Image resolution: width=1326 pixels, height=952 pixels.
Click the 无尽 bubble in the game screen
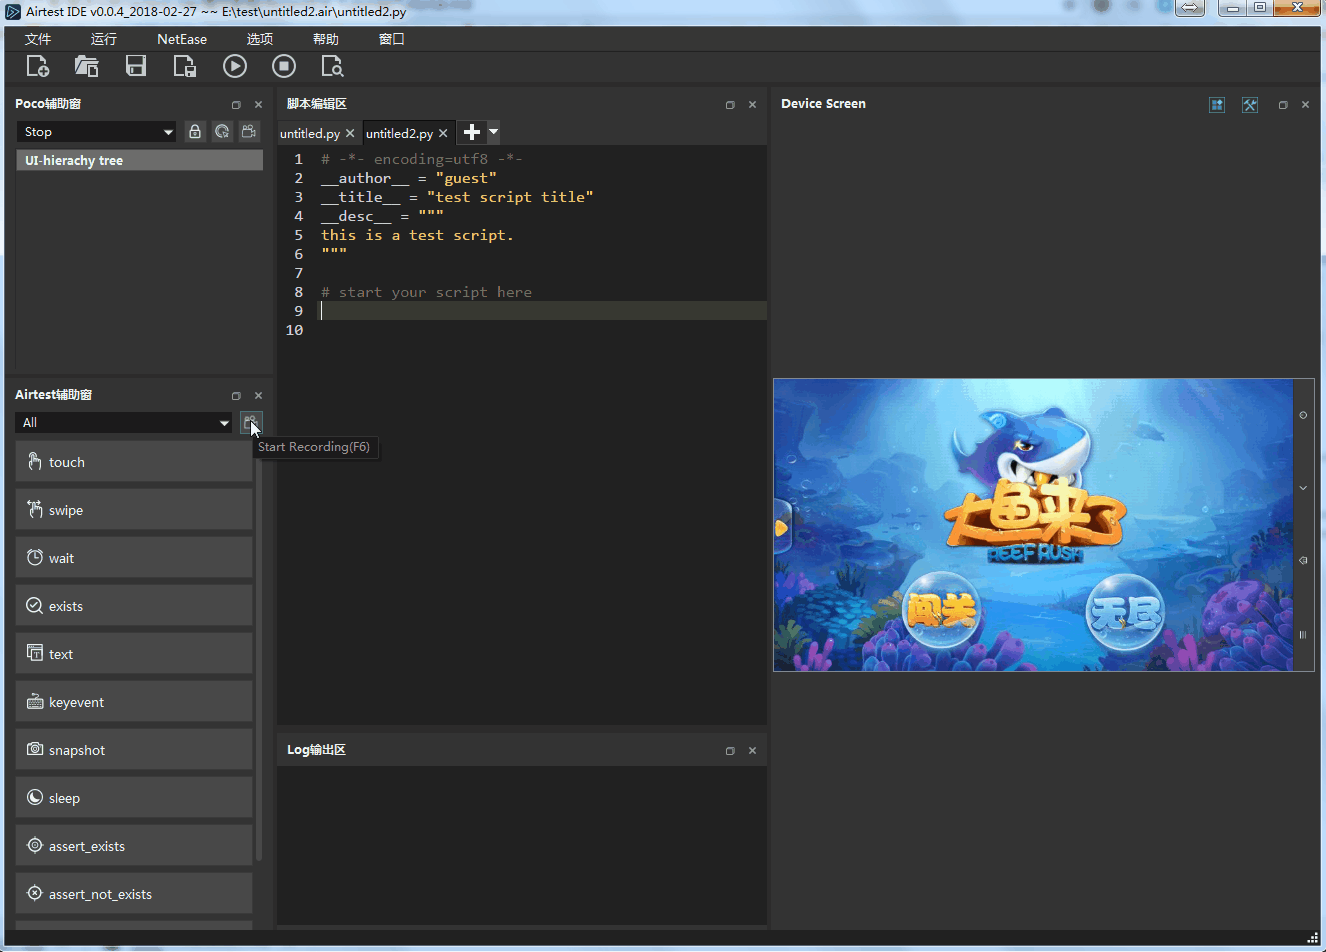[x=1125, y=612]
